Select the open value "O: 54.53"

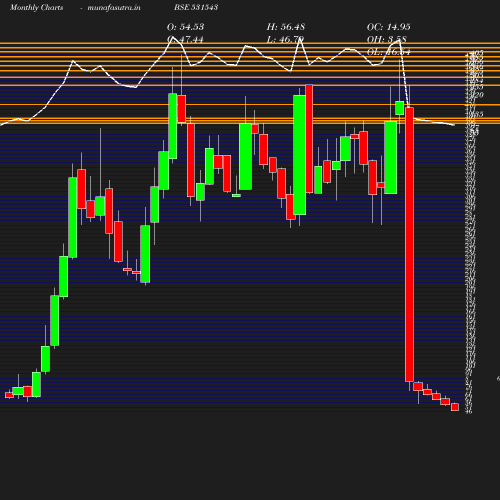(185, 27)
